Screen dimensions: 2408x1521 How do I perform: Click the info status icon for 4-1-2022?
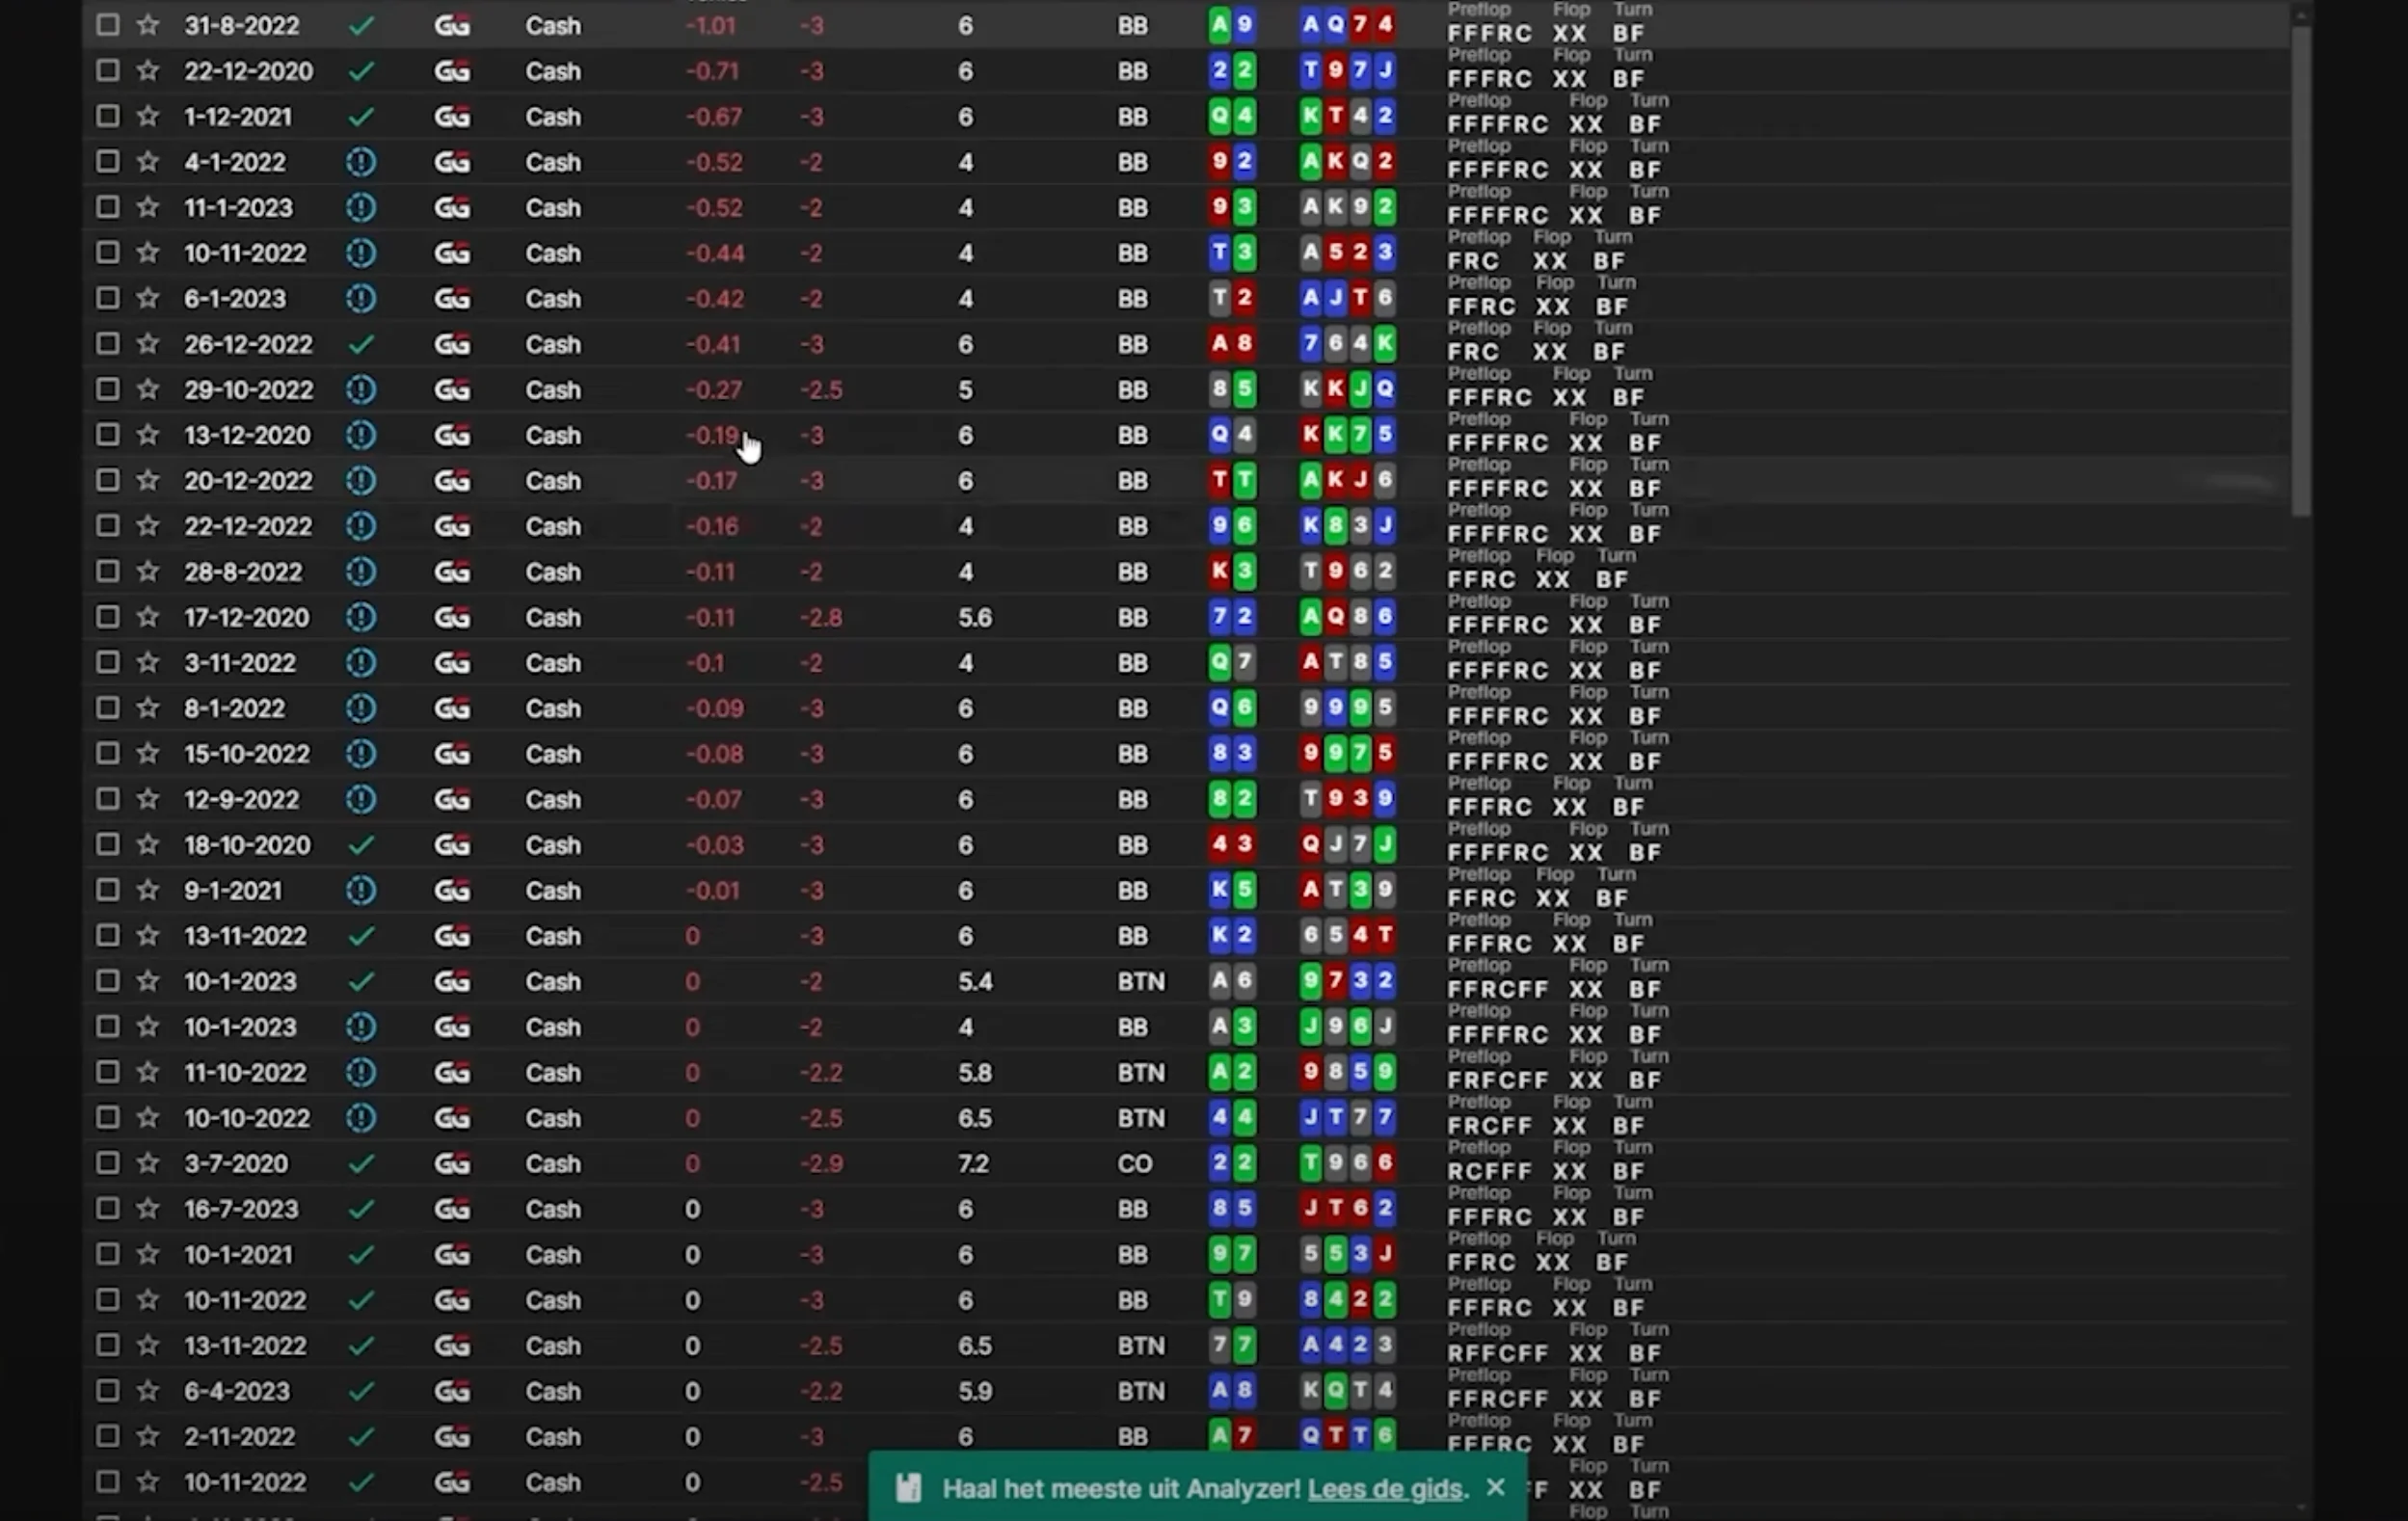(361, 162)
